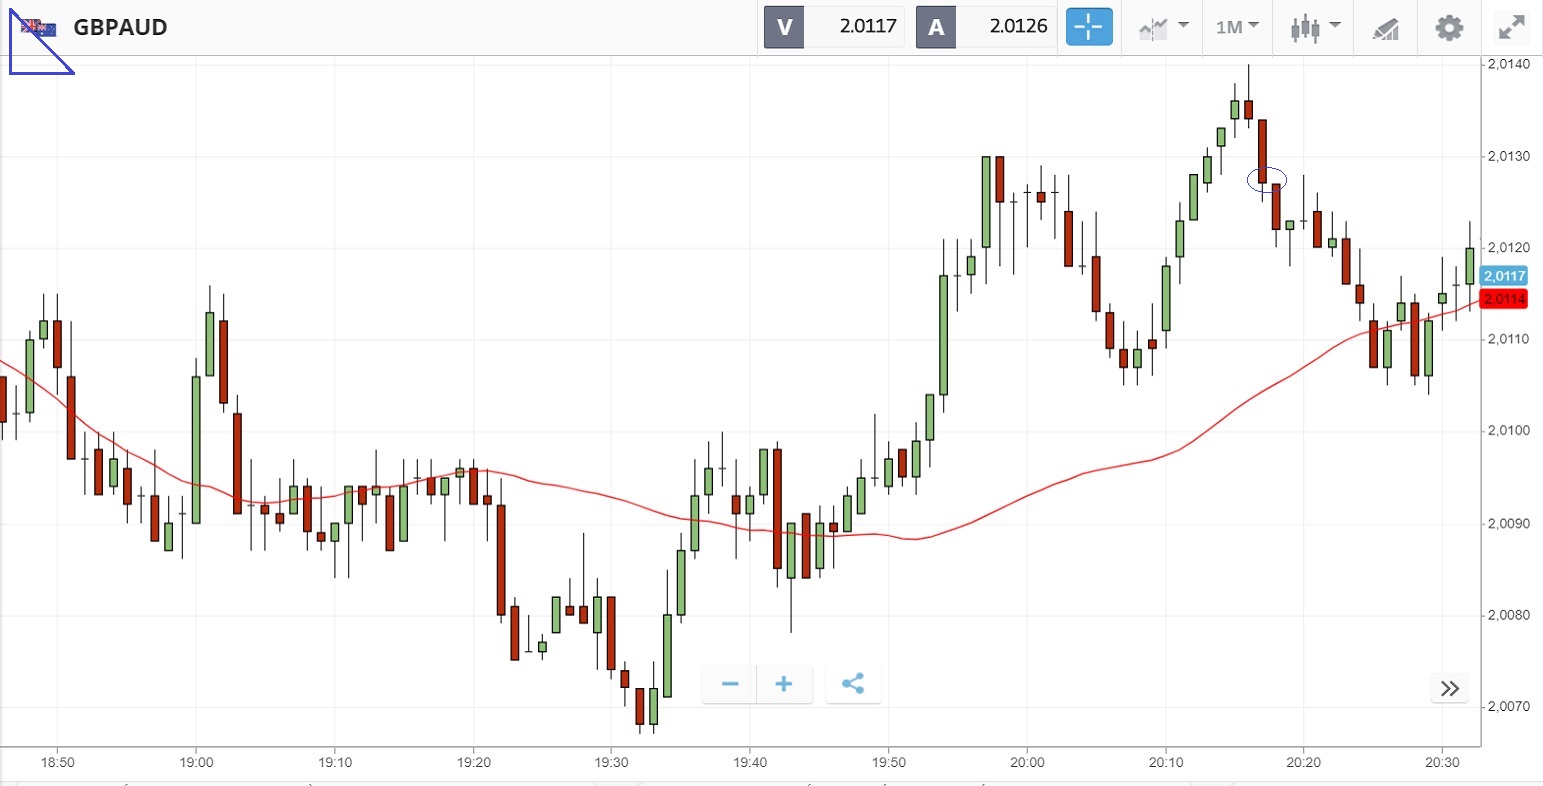This screenshot has width=1543, height=786.
Task: Open the compare chart dropdown
Action: (x=1163, y=27)
